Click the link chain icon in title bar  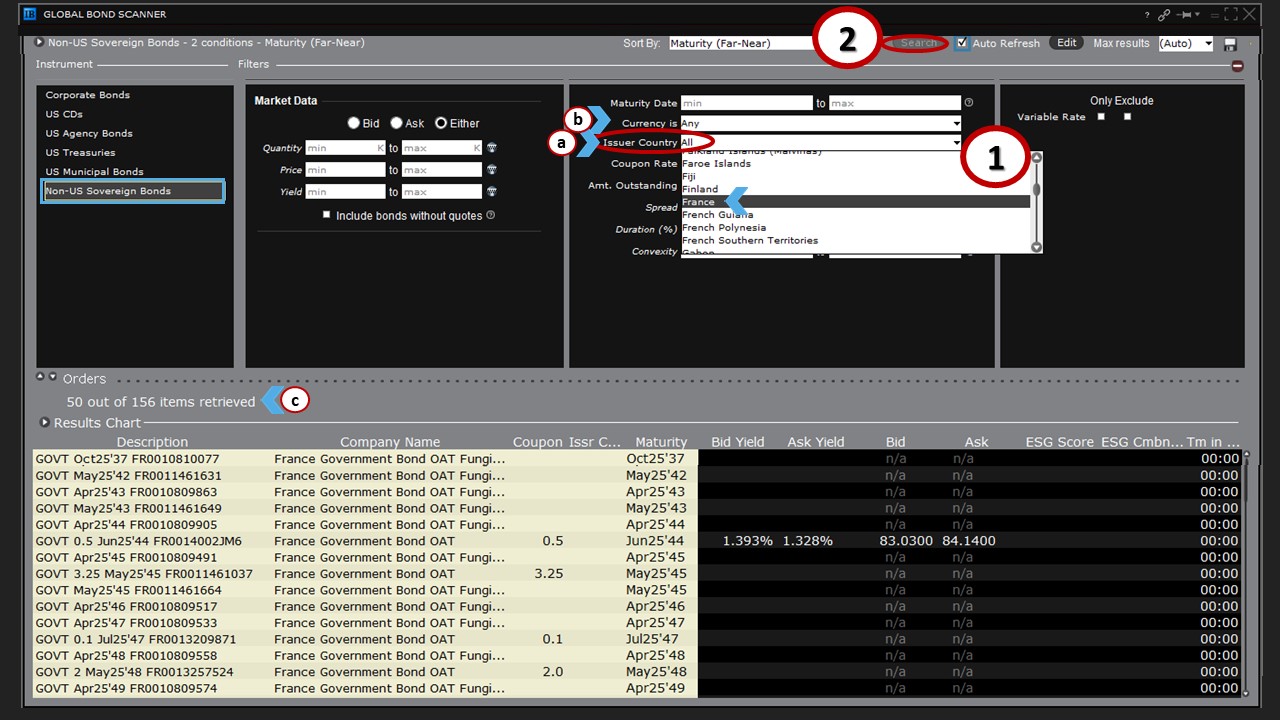1164,15
